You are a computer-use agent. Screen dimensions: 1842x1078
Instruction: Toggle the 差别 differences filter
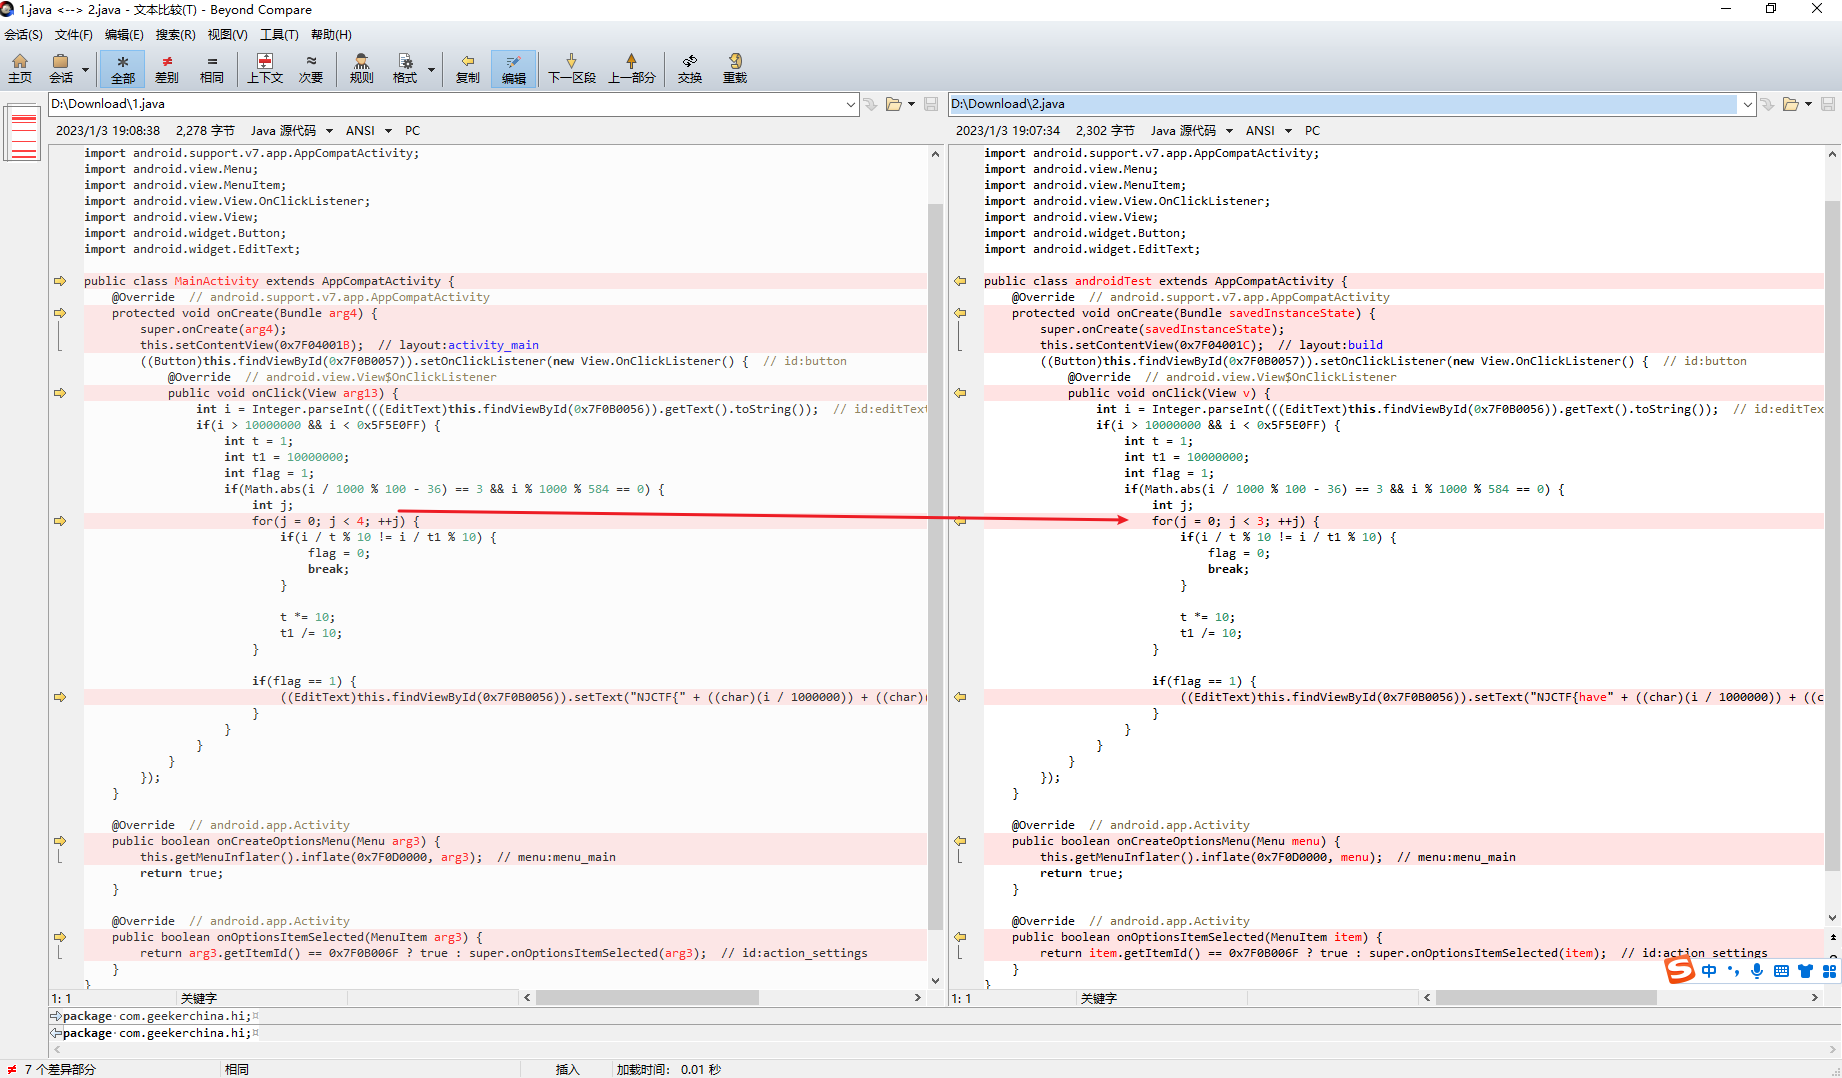pyautogui.click(x=167, y=68)
